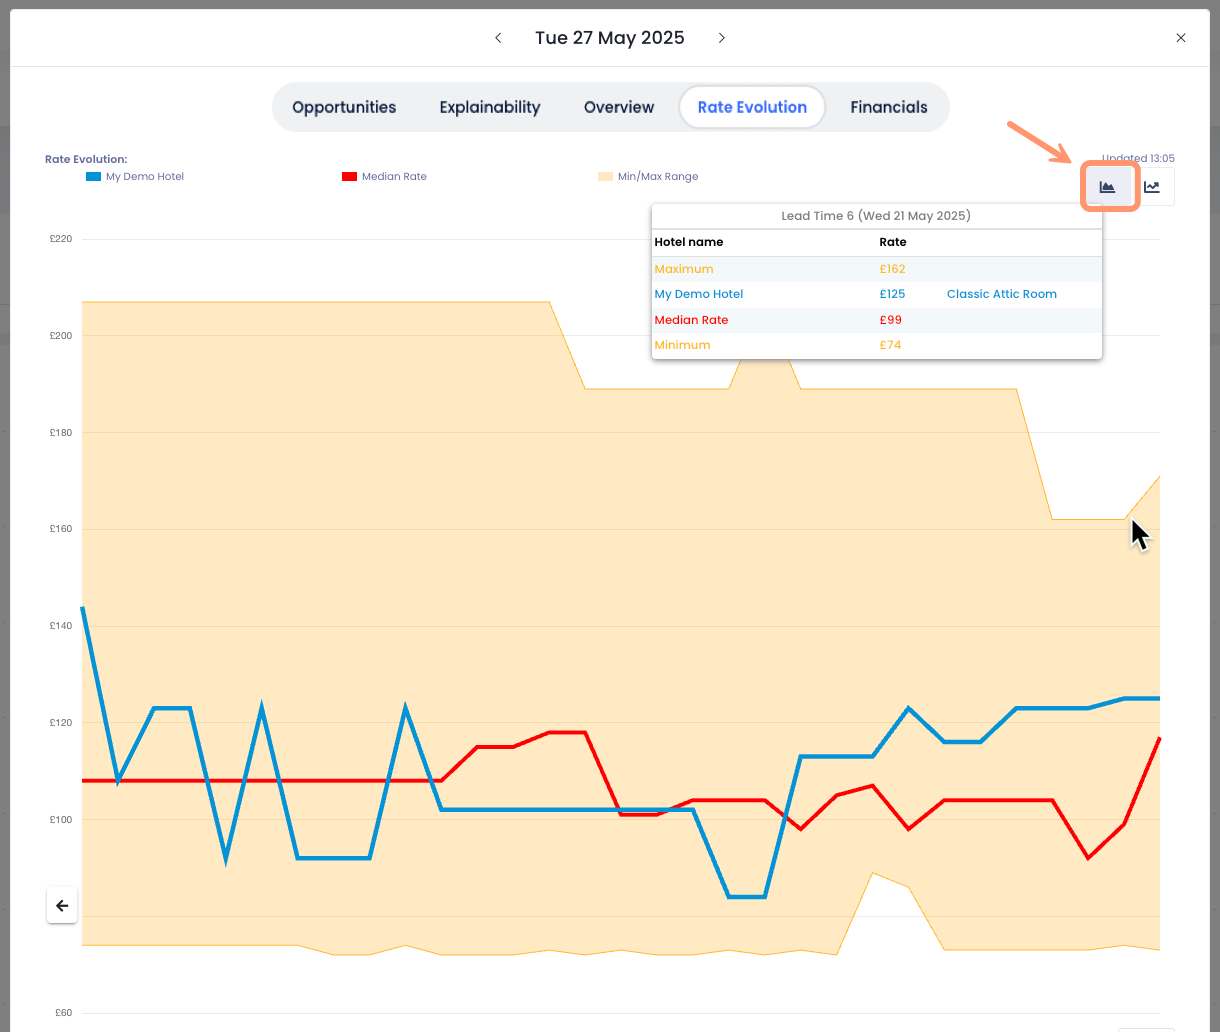Open the Opportunities tab
1220x1032 pixels.
(x=344, y=107)
